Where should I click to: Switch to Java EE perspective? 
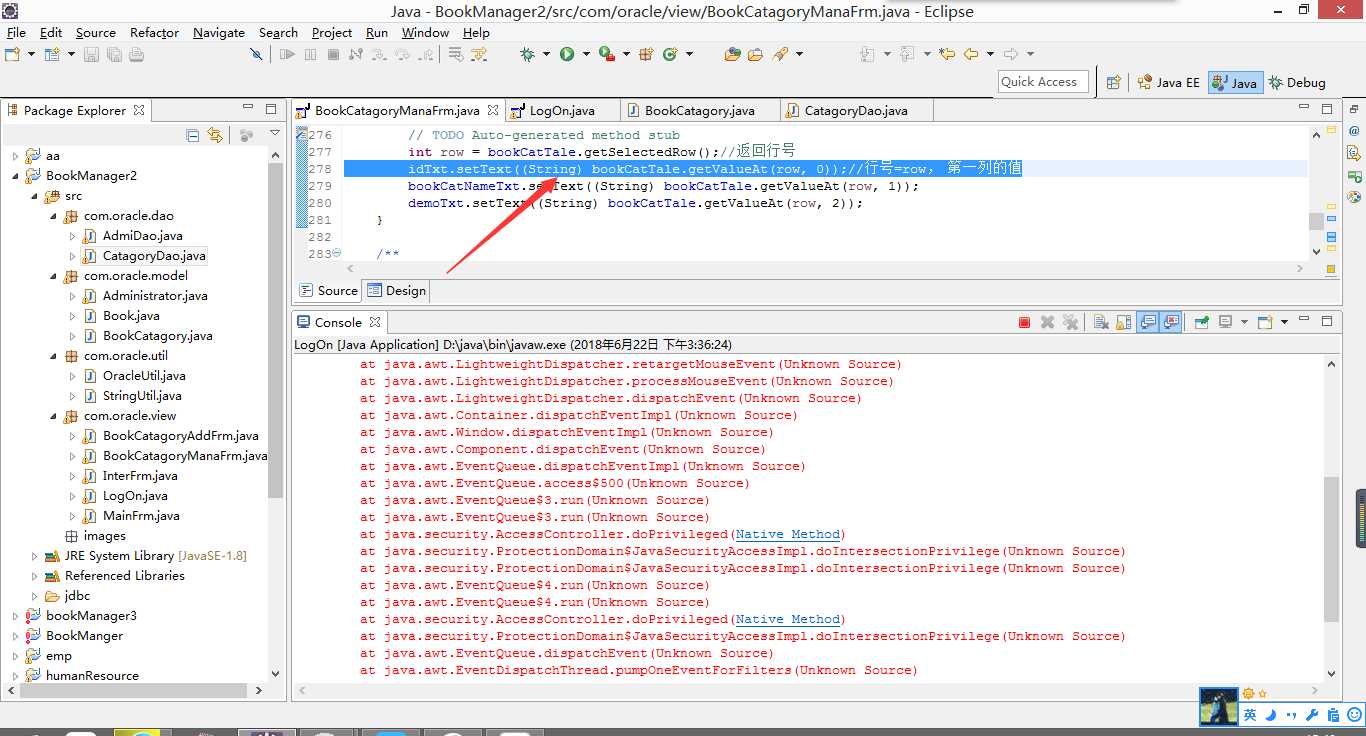pyautogui.click(x=1167, y=82)
